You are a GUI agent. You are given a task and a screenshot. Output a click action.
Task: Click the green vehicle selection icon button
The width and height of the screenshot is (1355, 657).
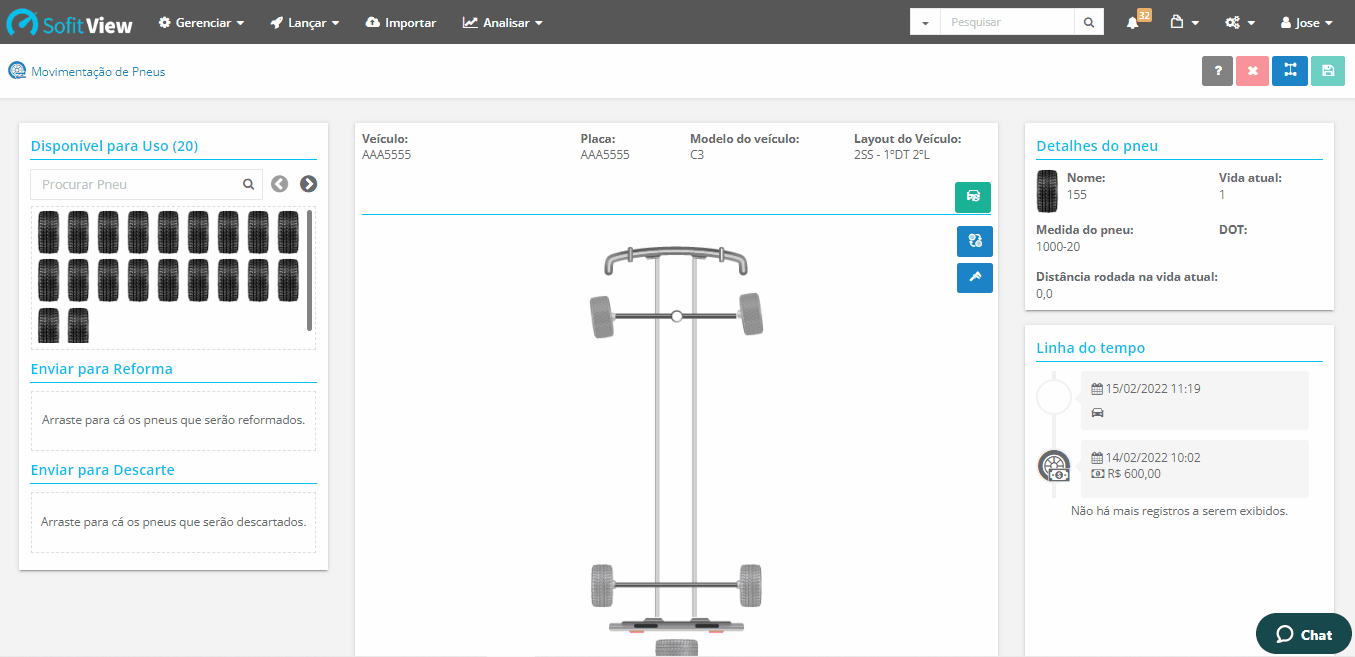tap(973, 197)
